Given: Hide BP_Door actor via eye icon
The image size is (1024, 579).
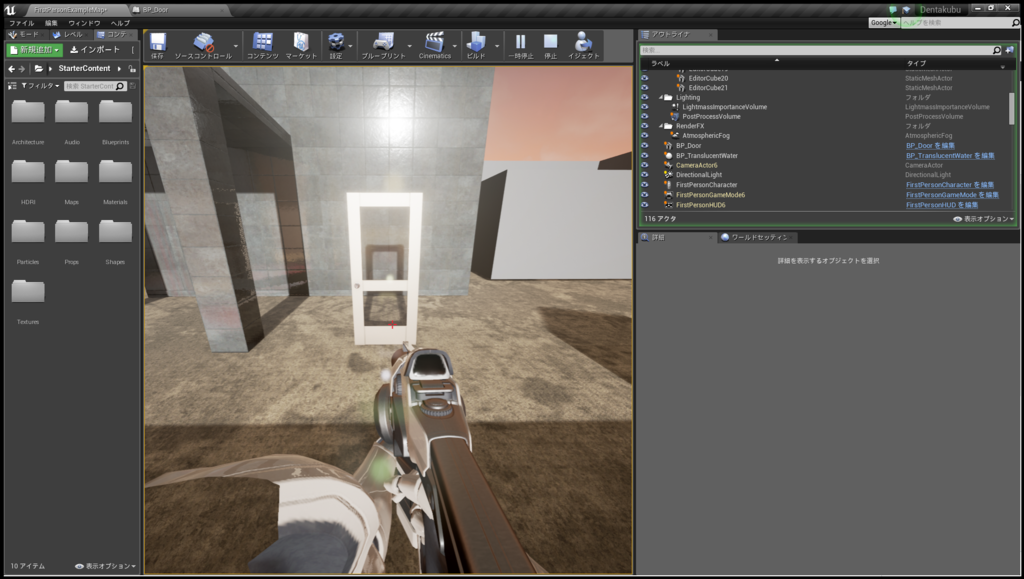Looking at the screenshot, I should coord(645,146).
